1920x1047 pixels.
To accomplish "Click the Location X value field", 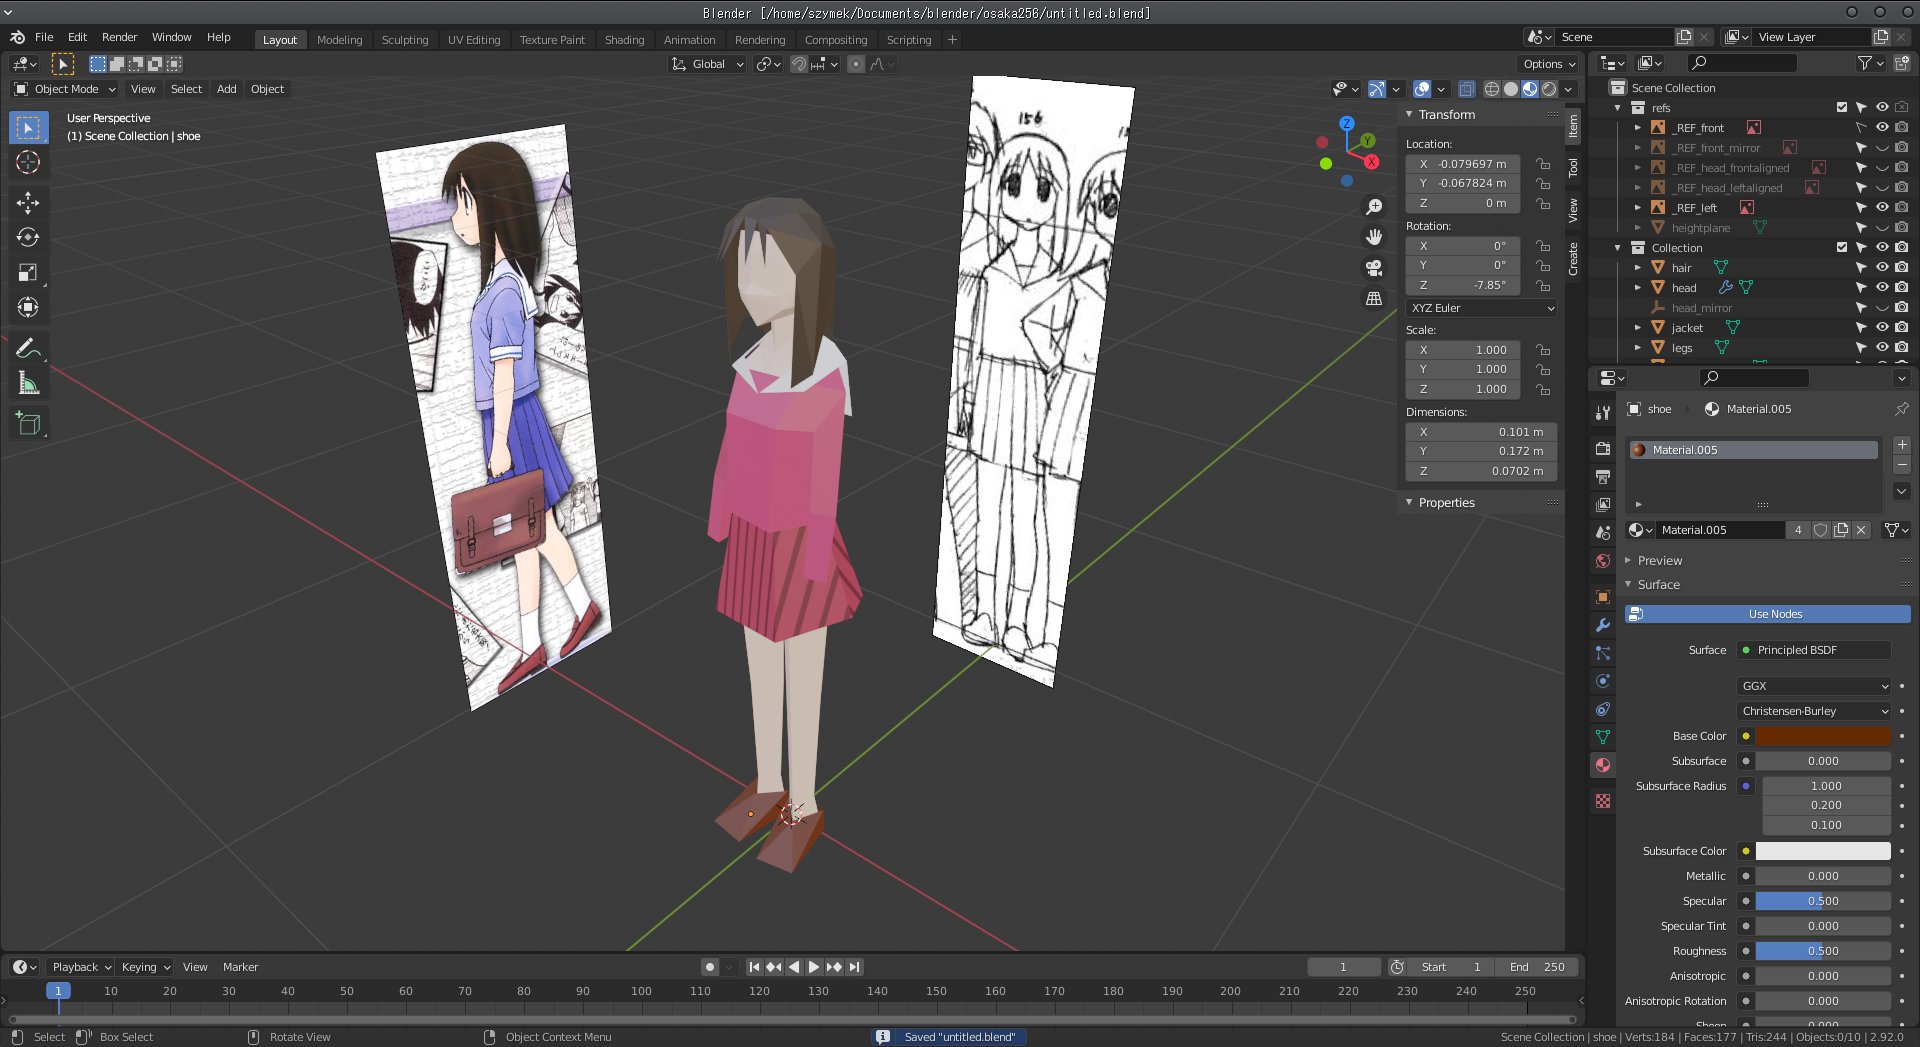I will (x=1463, y=164).
